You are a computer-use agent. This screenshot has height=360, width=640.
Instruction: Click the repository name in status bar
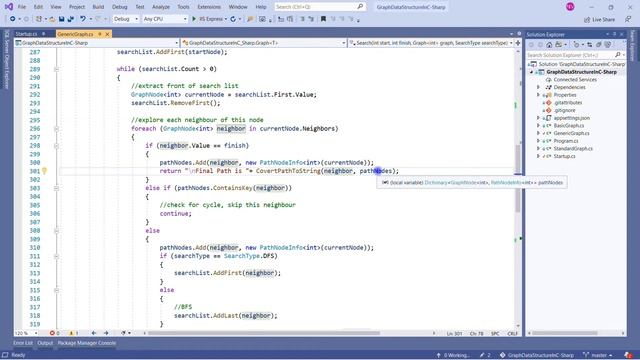[x=541, y=355]
